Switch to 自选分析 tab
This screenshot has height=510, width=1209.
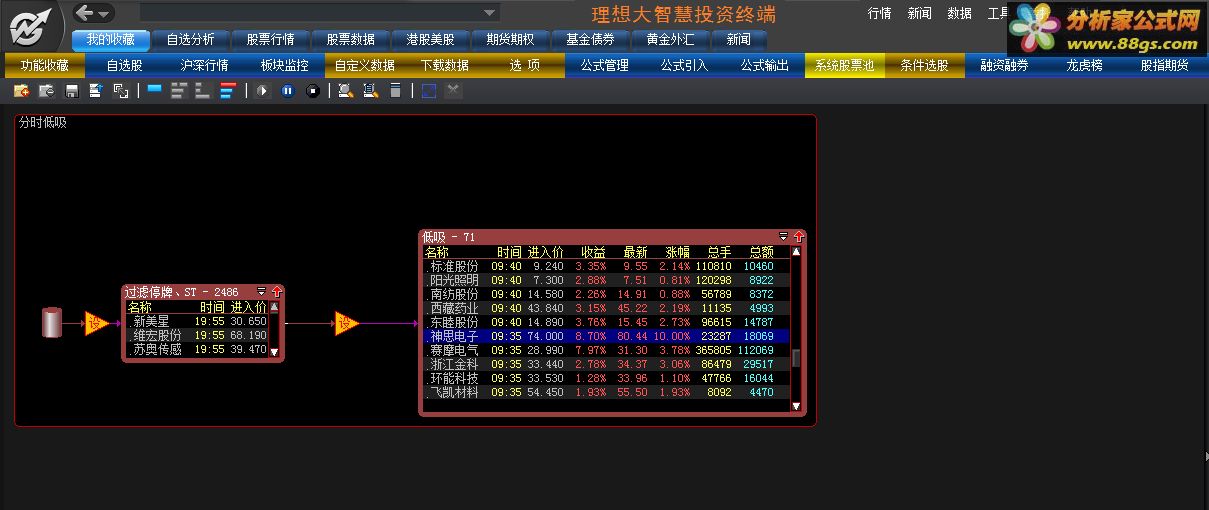click(190, 40)
